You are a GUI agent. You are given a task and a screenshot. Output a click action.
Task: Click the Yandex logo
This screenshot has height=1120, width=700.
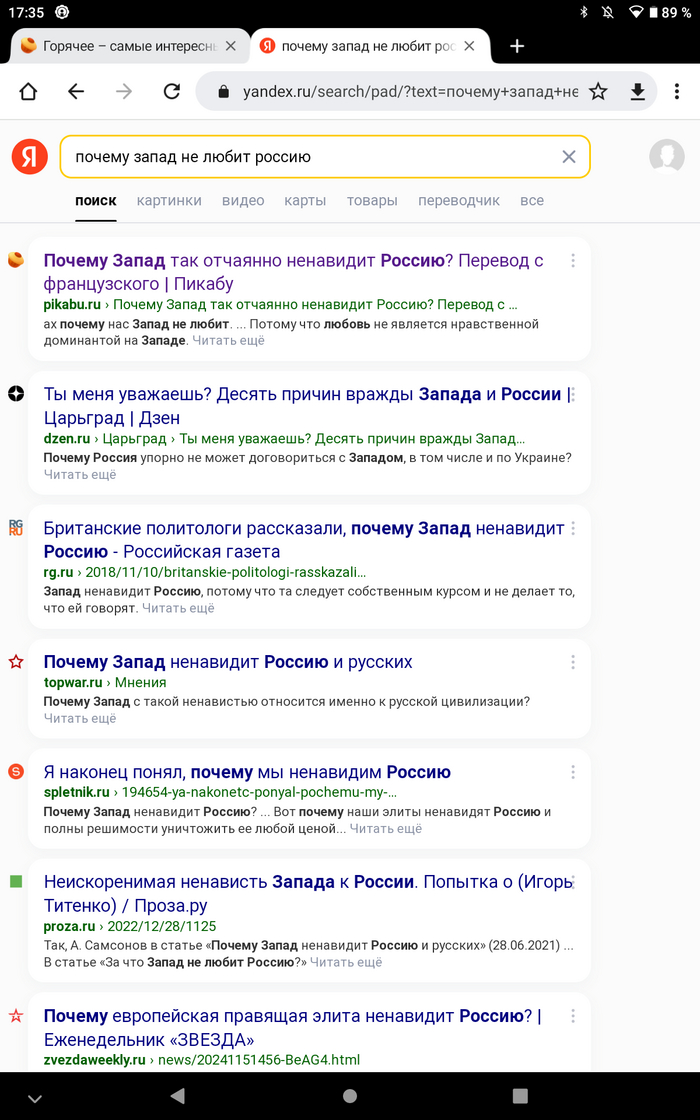(x=29, y=156)
